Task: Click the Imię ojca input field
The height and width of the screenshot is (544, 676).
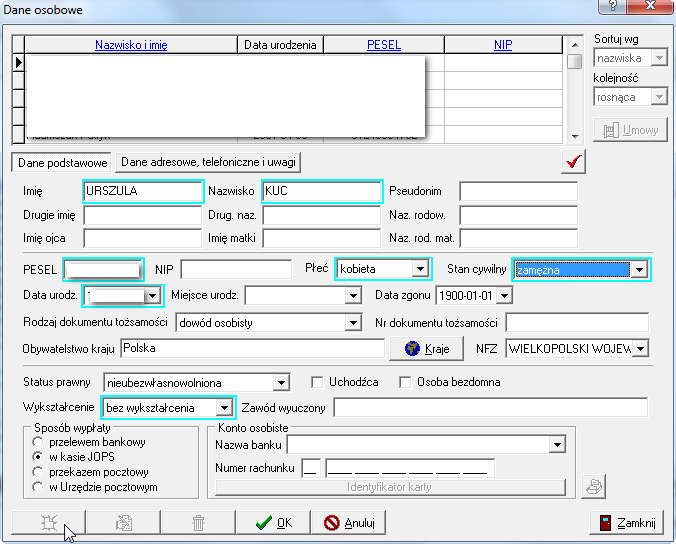Action: tap(143, 238)
